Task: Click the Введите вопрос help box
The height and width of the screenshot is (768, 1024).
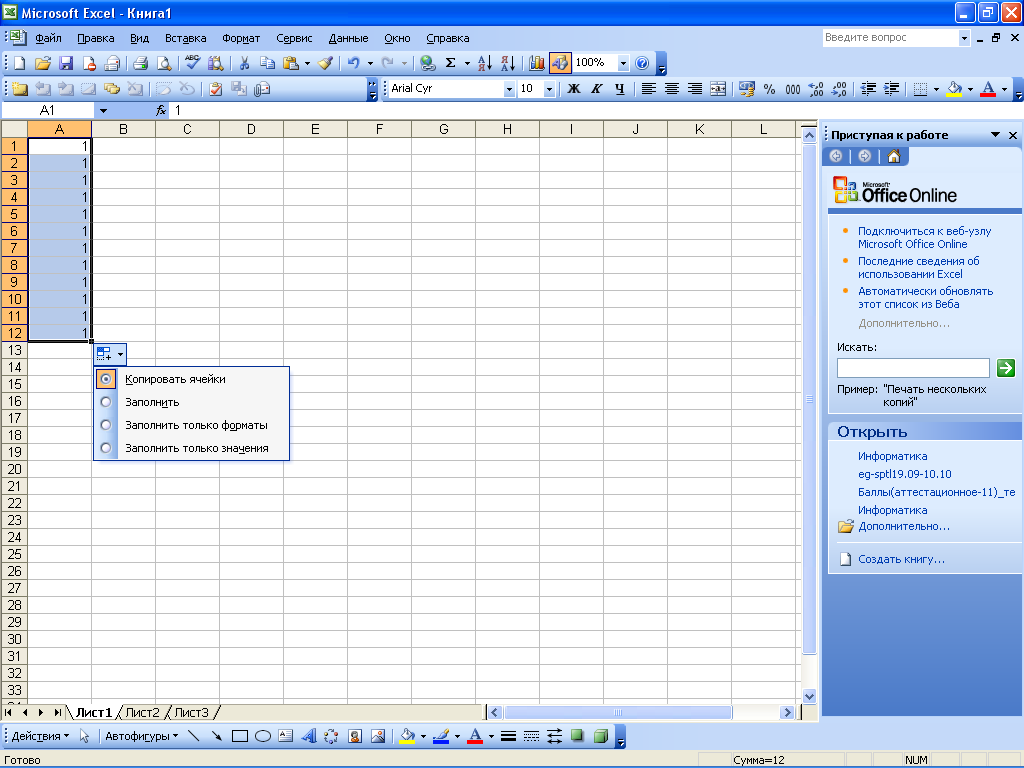Action: click(891, 38)
